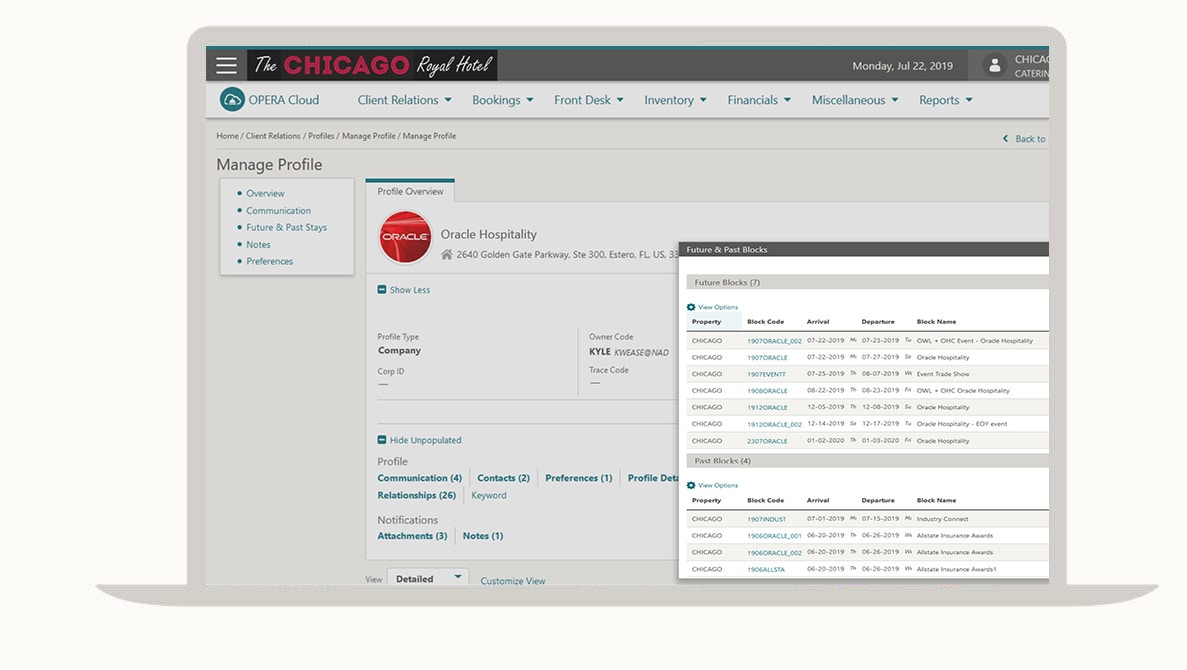Expand the Bookings menu
This screenshot has height=670, width=1187.
tap(502, 100)
